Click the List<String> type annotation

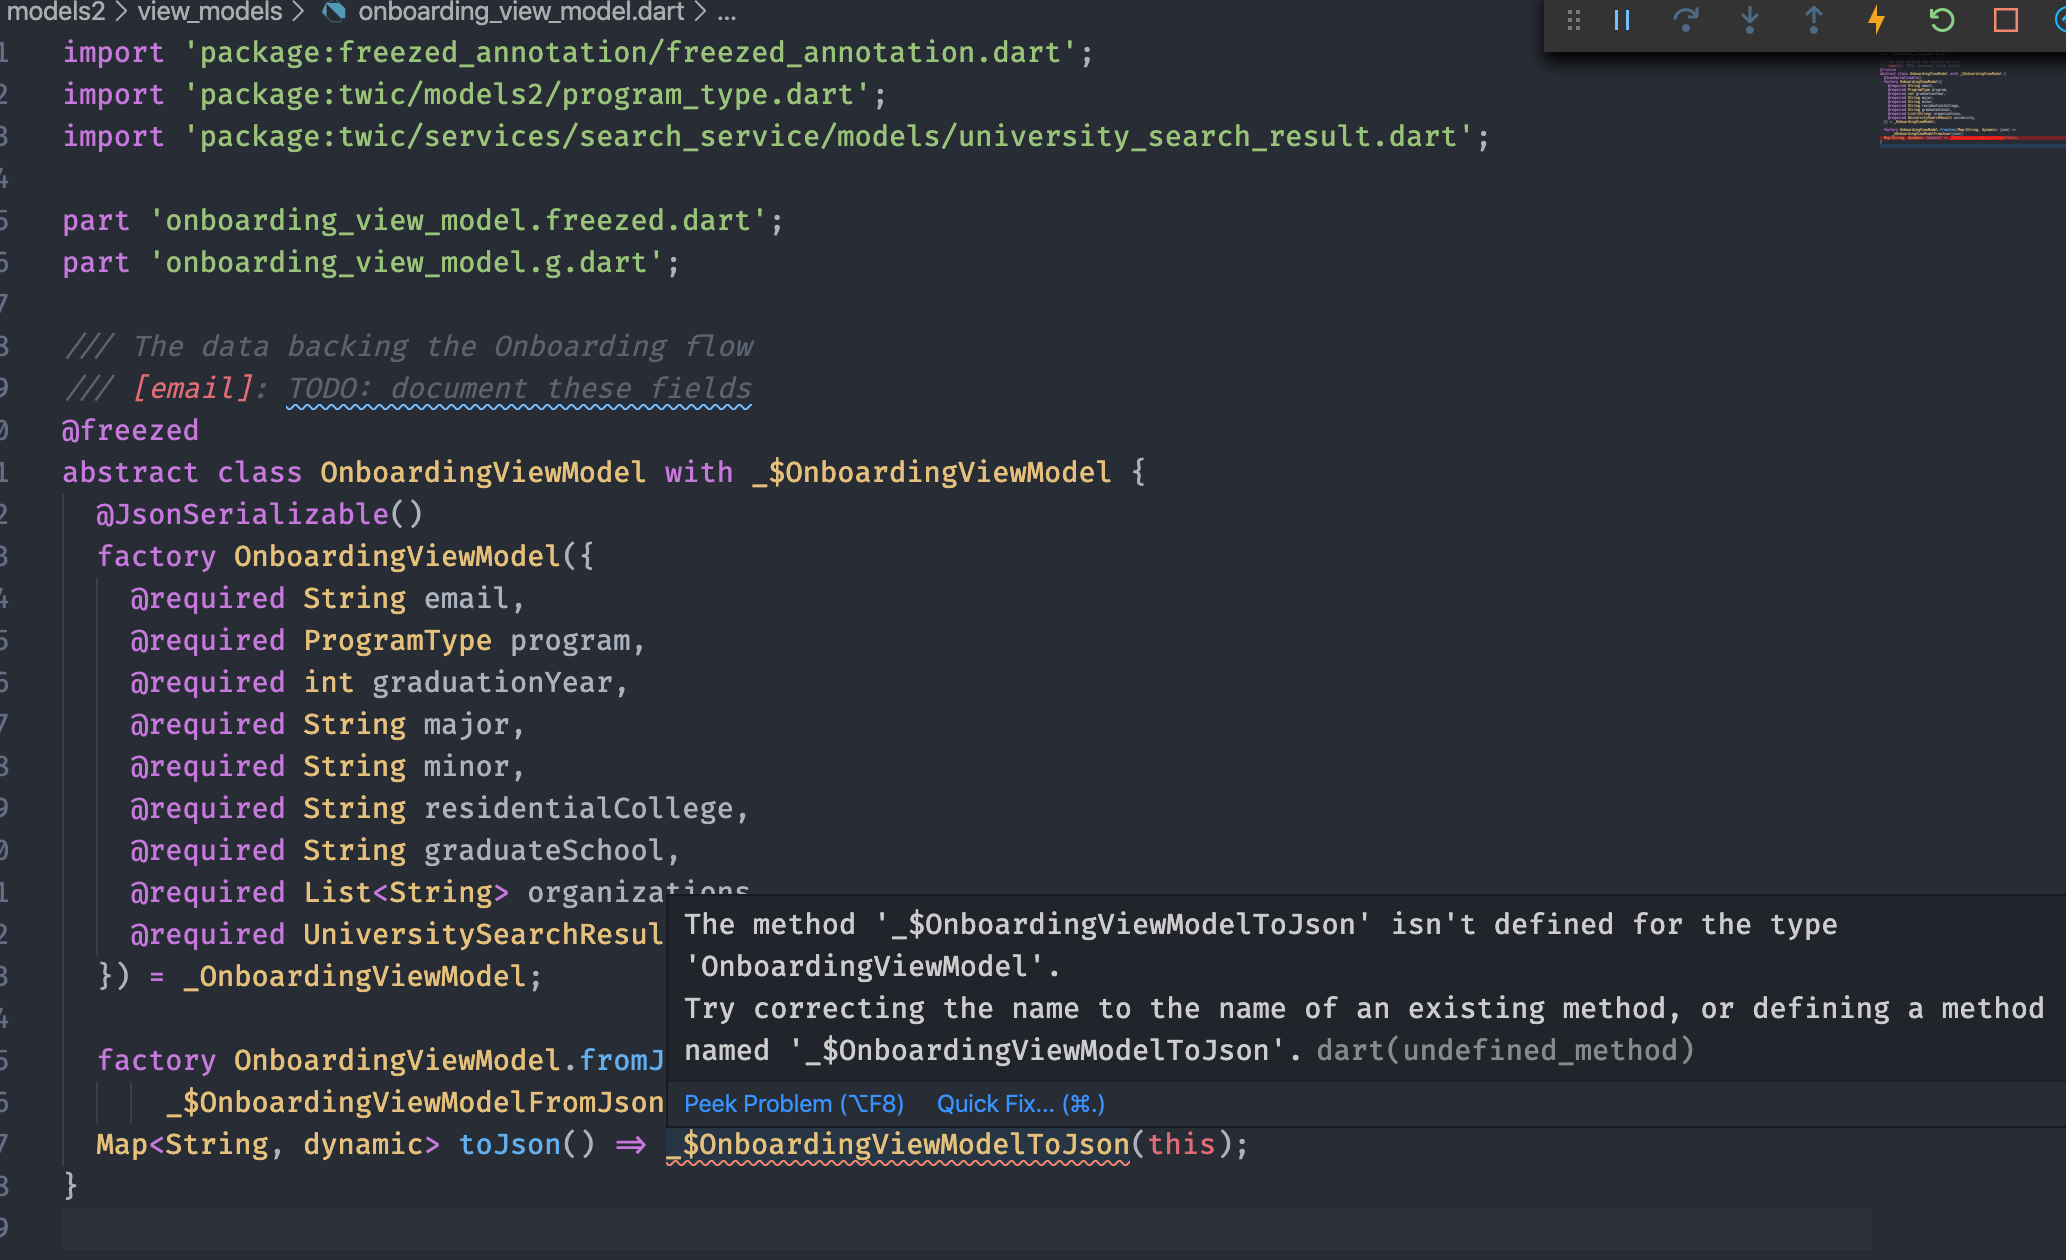point(406,892)
